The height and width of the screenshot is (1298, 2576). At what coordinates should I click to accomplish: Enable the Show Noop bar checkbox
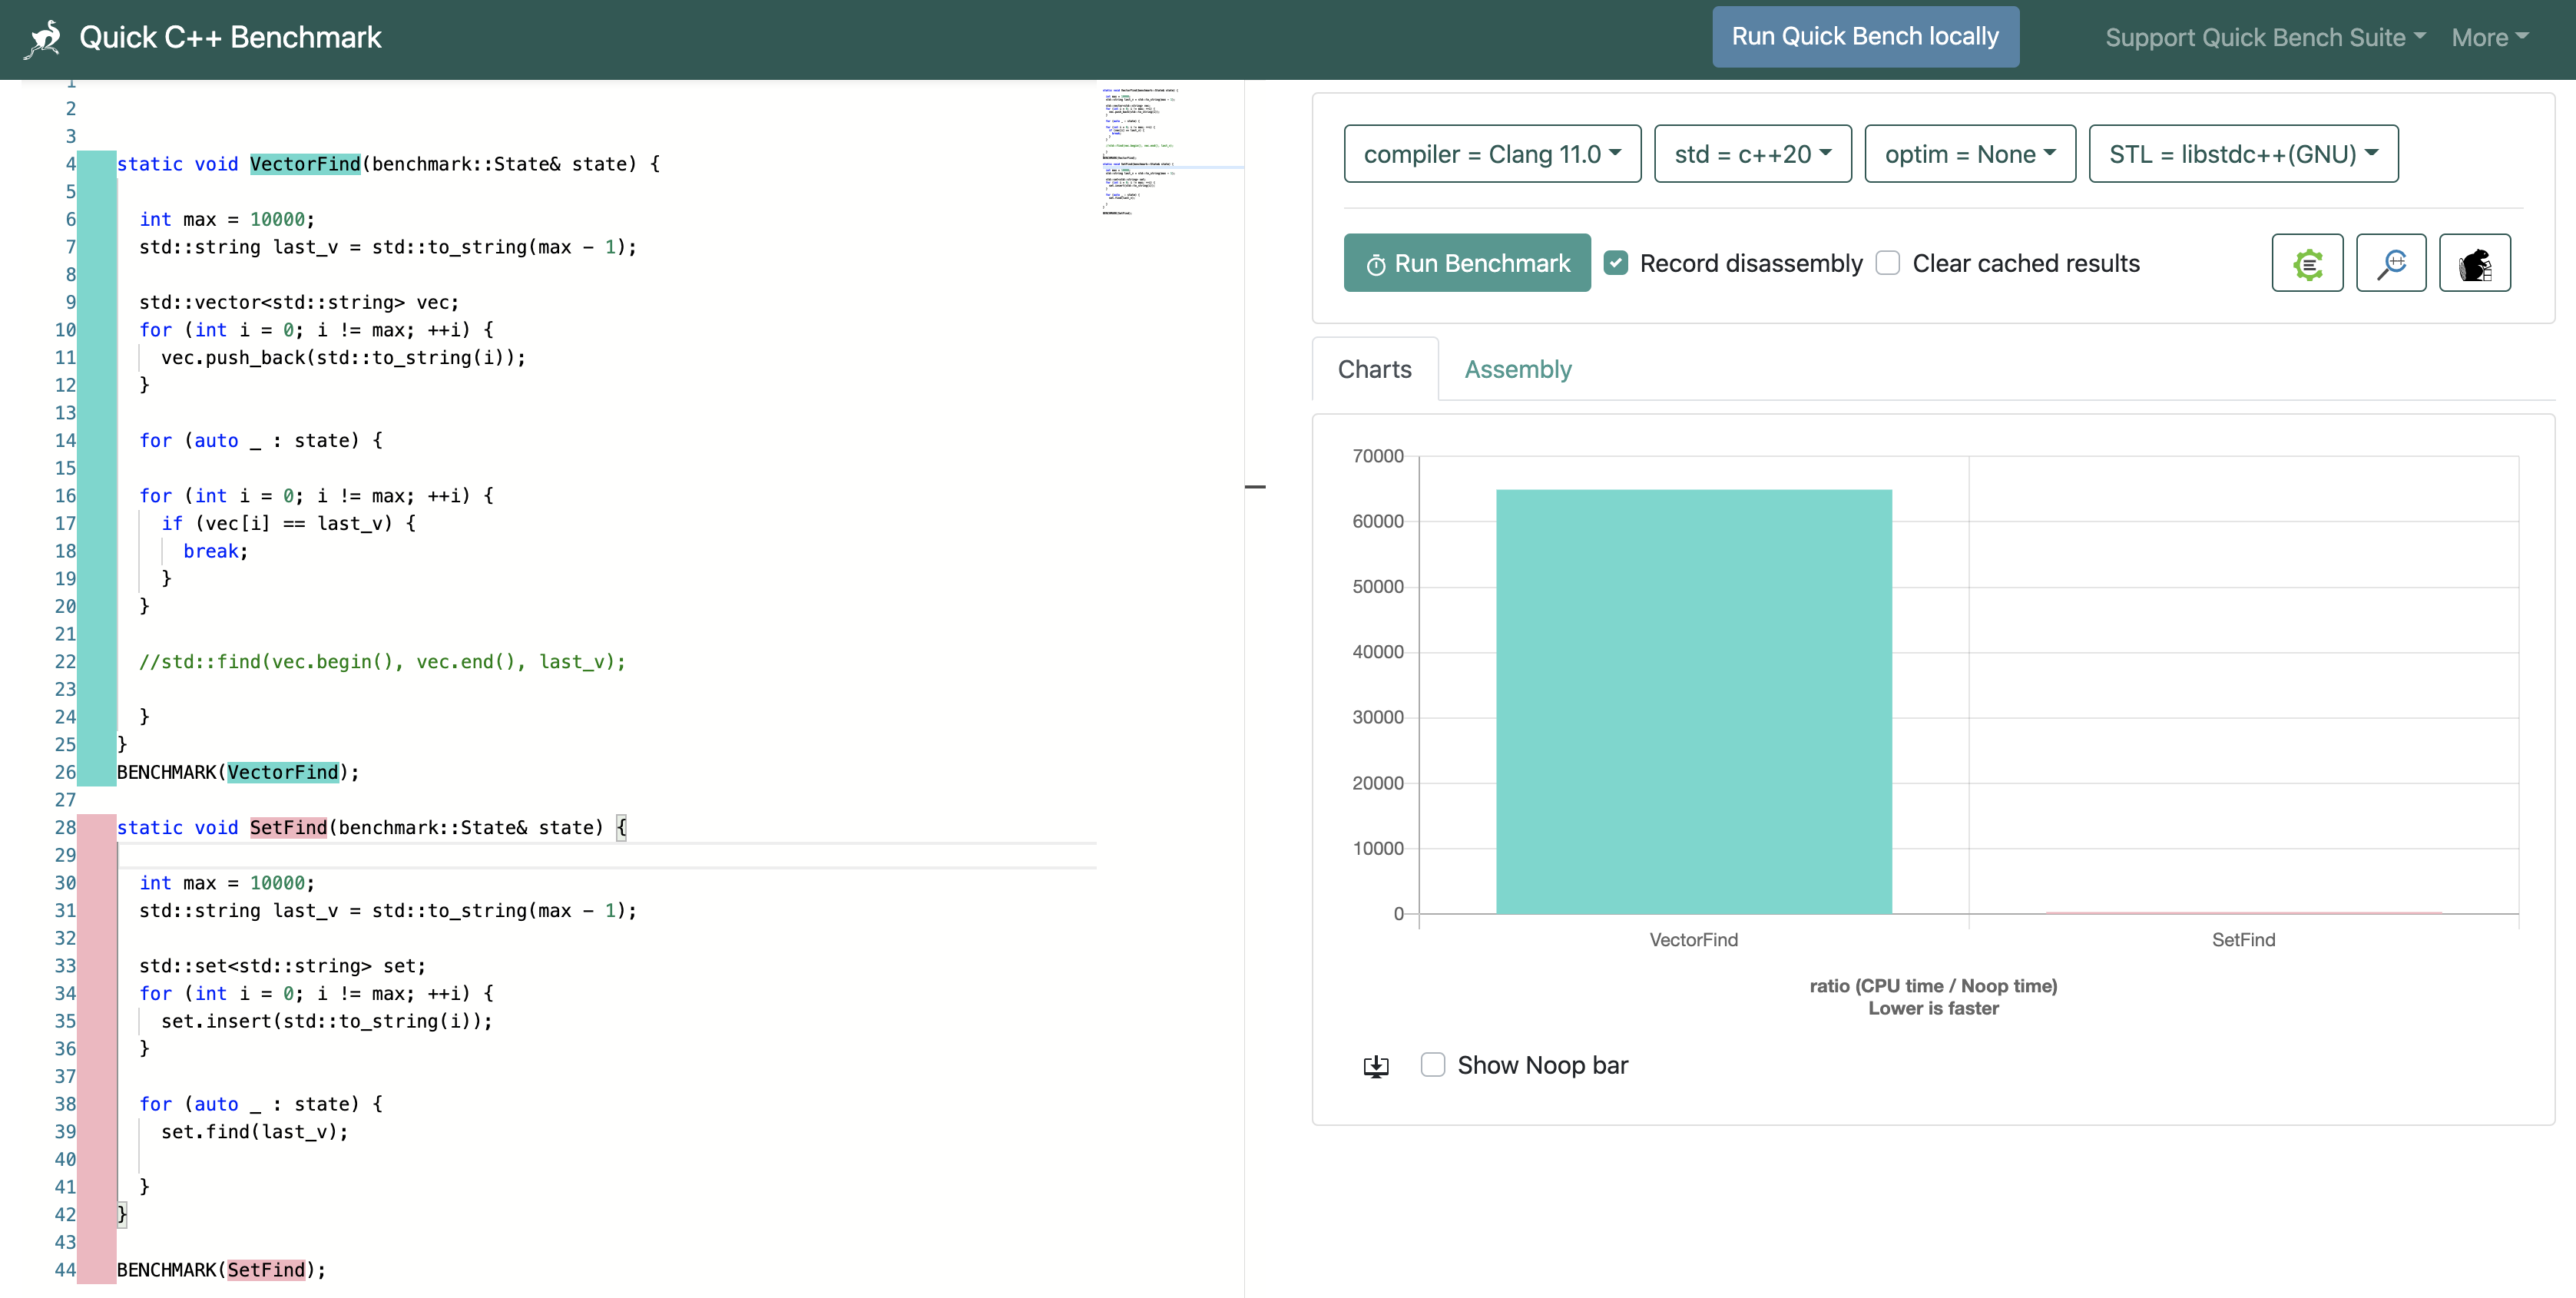pos(1433,1065)
